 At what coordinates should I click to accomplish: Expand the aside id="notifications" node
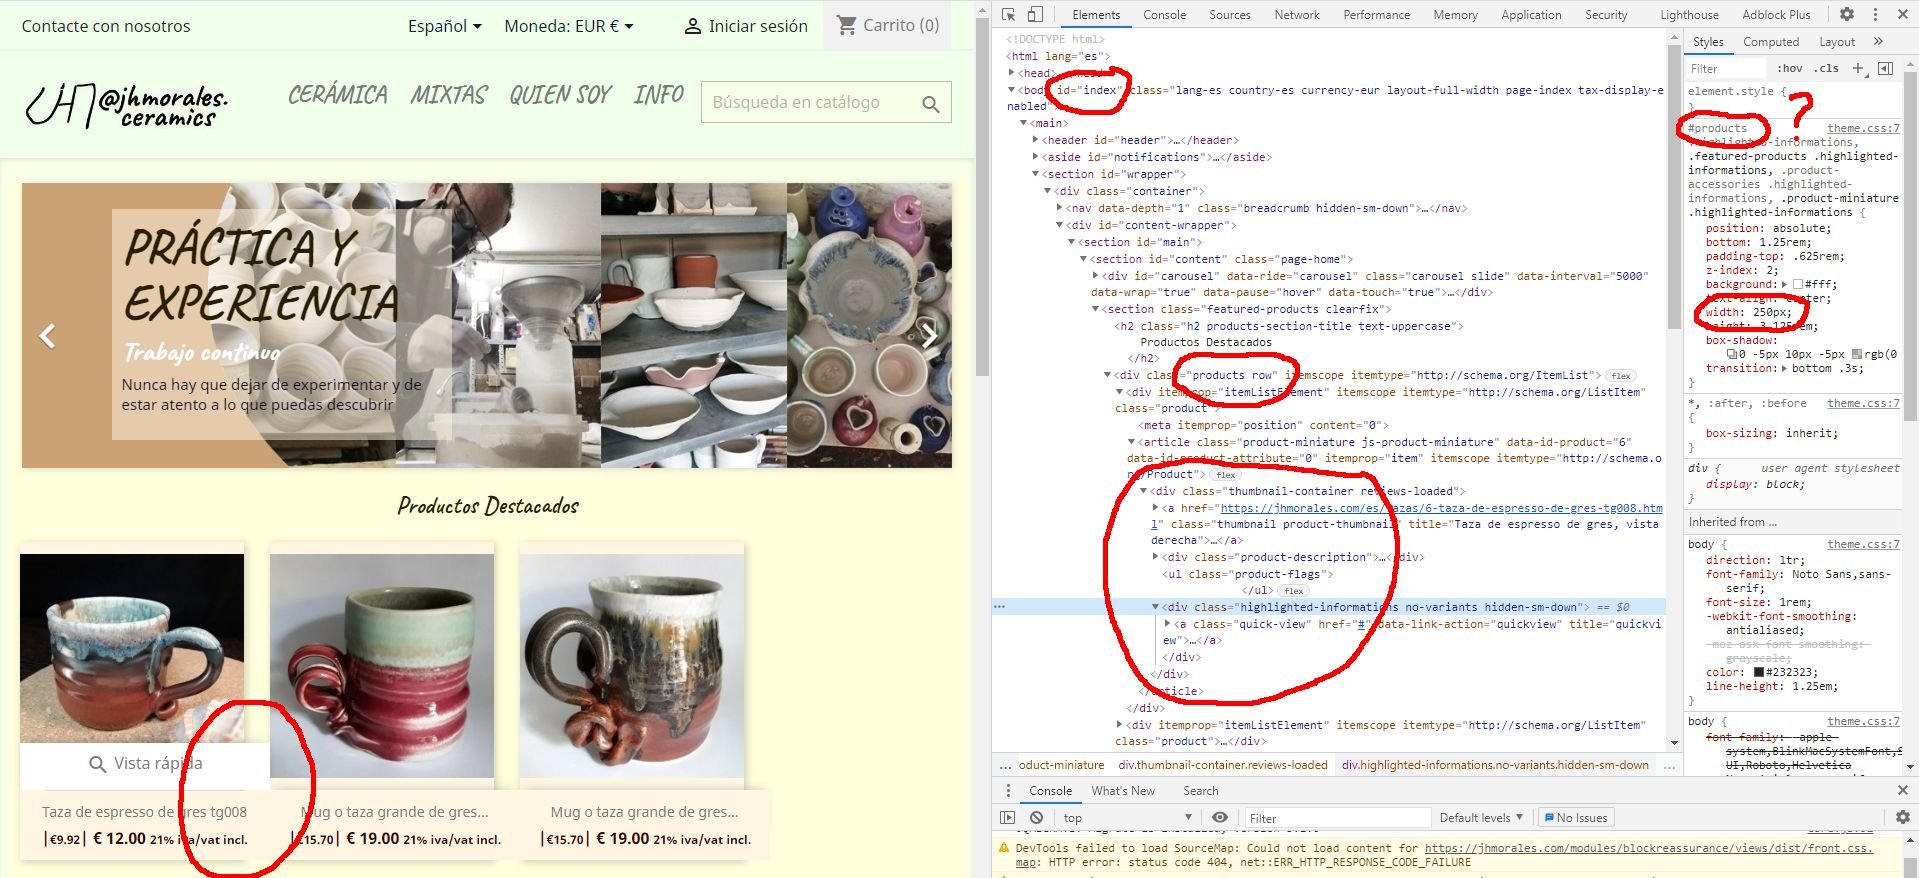pyautogui.click(x=1035, y=157)
